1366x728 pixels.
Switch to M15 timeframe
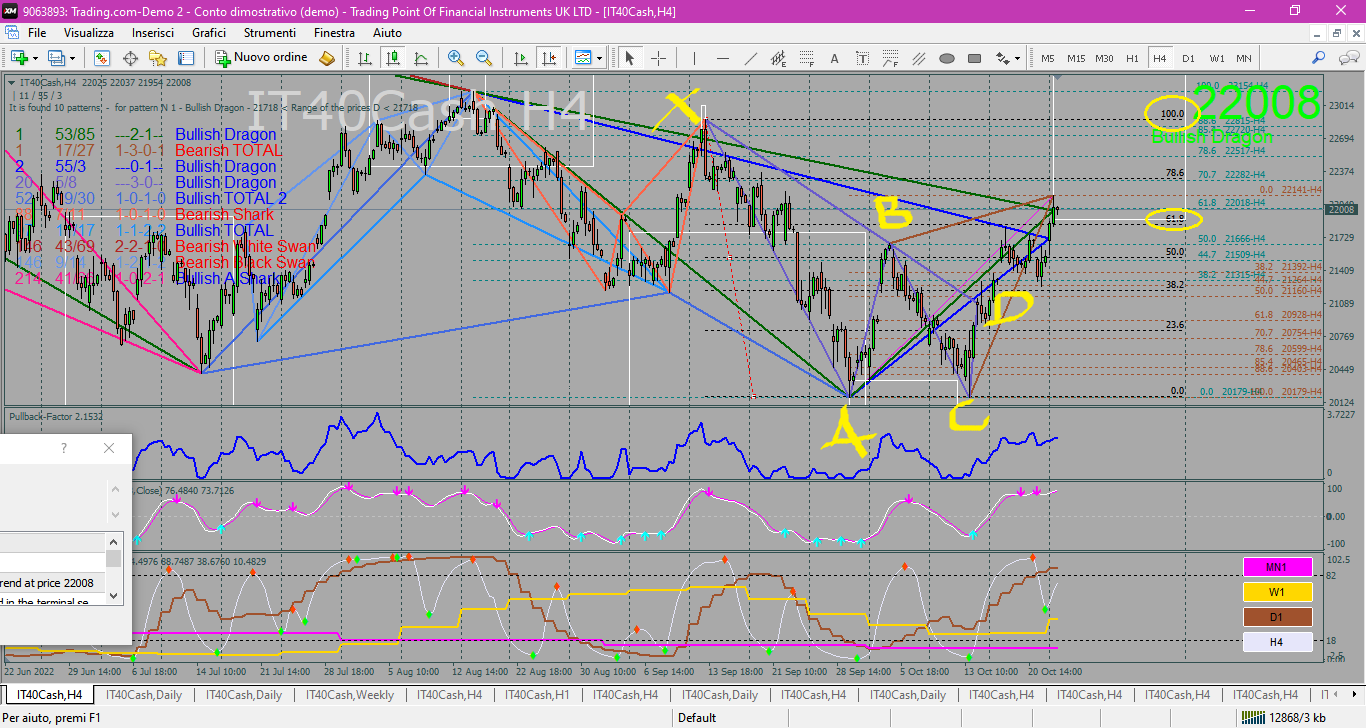[x=1076, y=58]
